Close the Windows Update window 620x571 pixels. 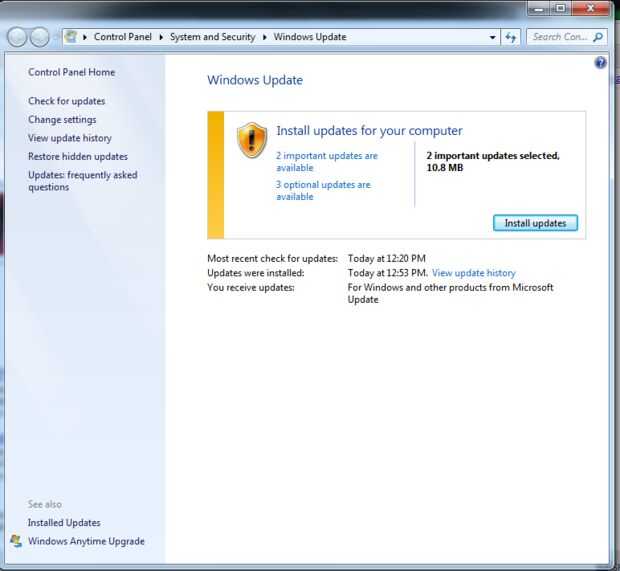click(x=590, y=8)
